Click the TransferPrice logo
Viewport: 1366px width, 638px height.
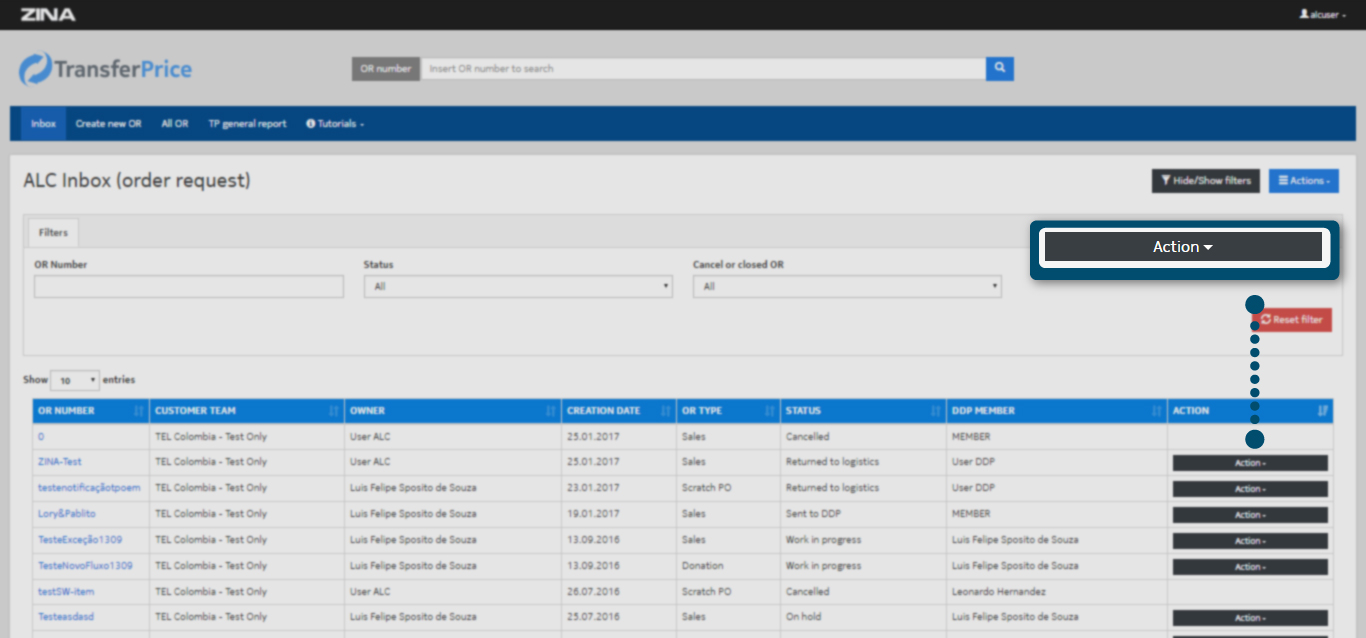tap(106, 69)
